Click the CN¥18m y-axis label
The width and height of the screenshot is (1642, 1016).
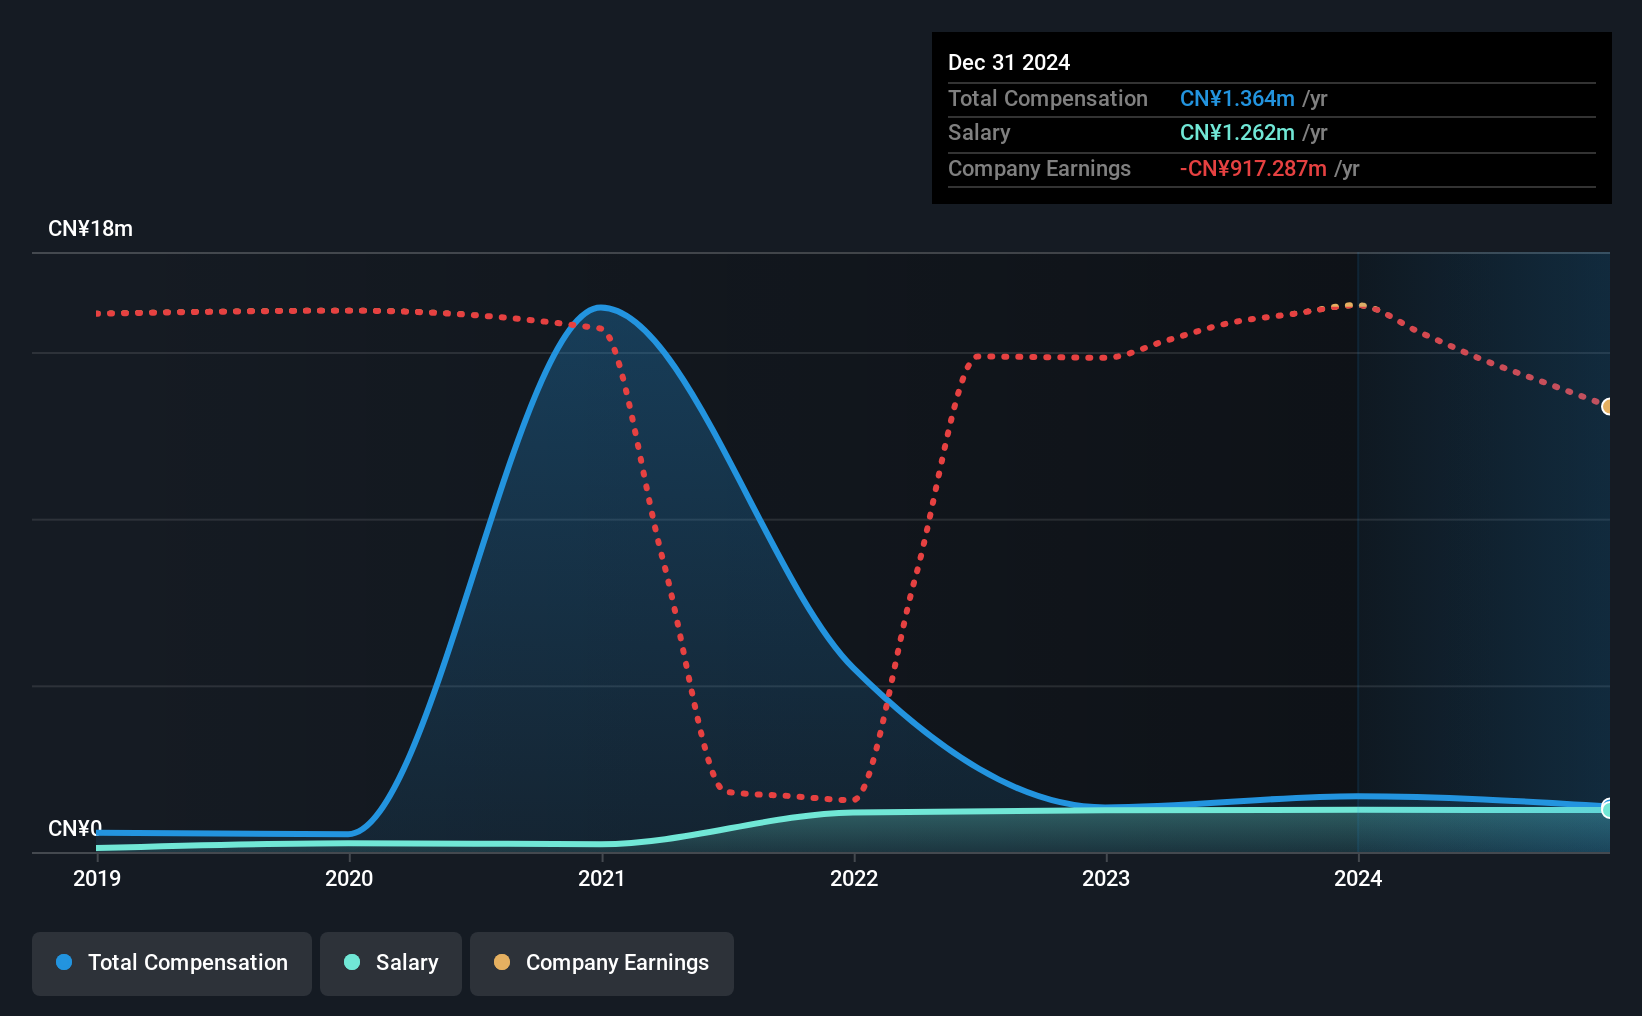(x=90, y=229)
